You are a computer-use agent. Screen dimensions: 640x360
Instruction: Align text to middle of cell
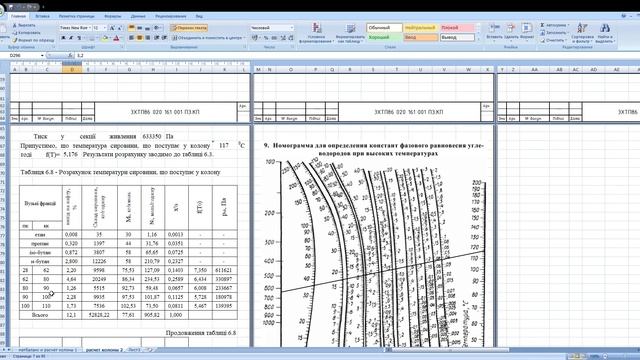click(x=140, y=28)
